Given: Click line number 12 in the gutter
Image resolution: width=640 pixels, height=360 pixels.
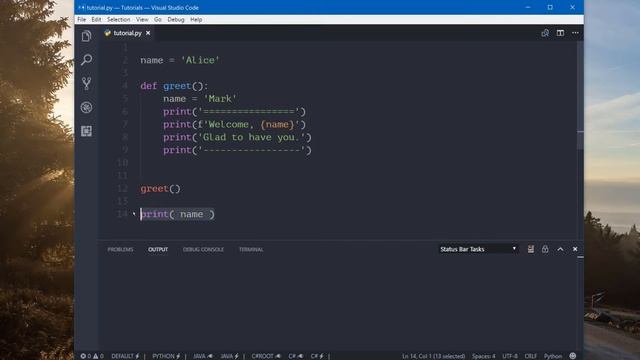Looking at the screenshot, I should [122, 189].
